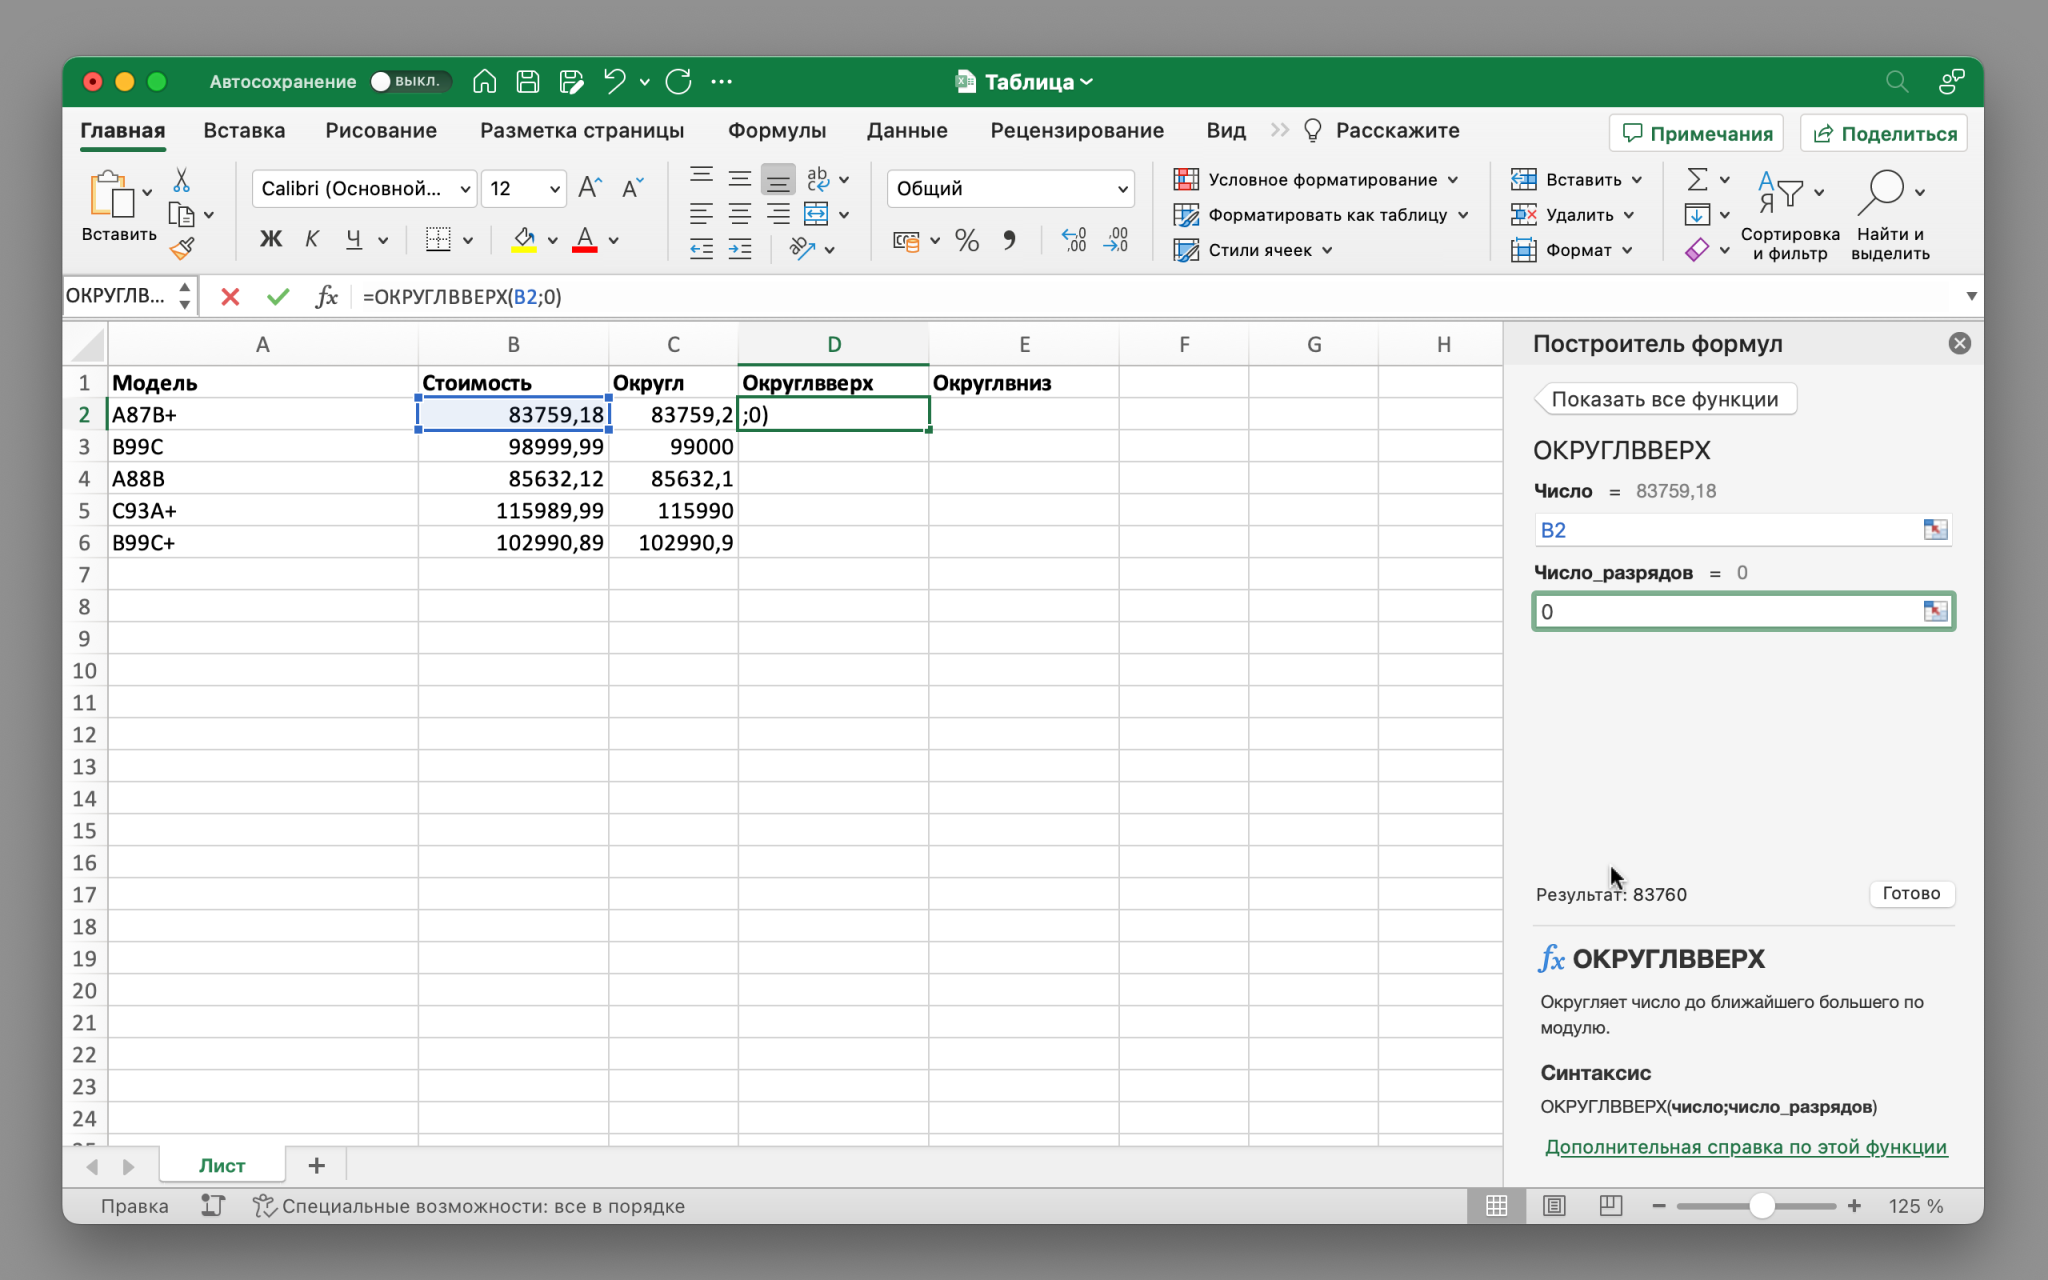The image size is (2048, 1280).
Task: Open Дополнительная справка по этой функции link
Action: 1745,1147
